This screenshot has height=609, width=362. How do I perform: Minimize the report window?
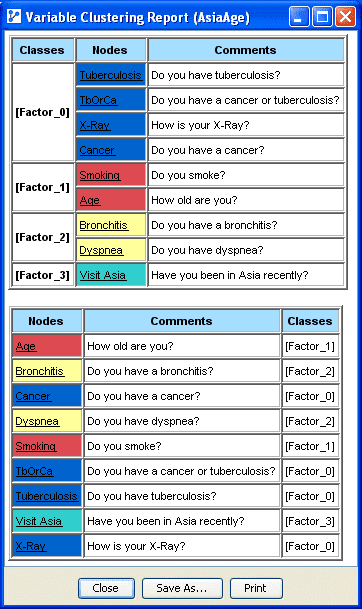[299, 17]
